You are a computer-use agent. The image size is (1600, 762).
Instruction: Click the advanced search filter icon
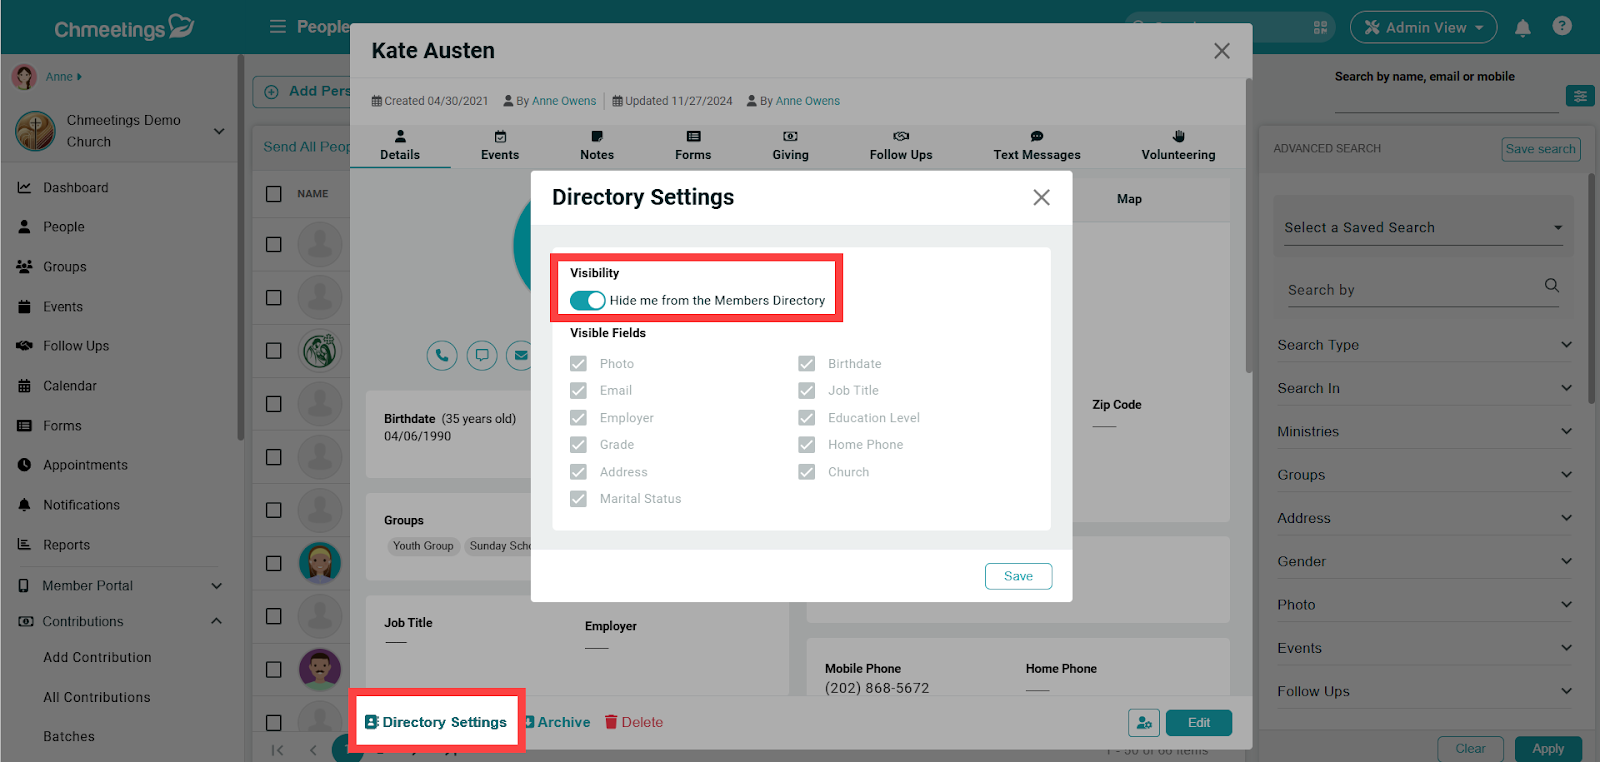tap(1580, 96)
